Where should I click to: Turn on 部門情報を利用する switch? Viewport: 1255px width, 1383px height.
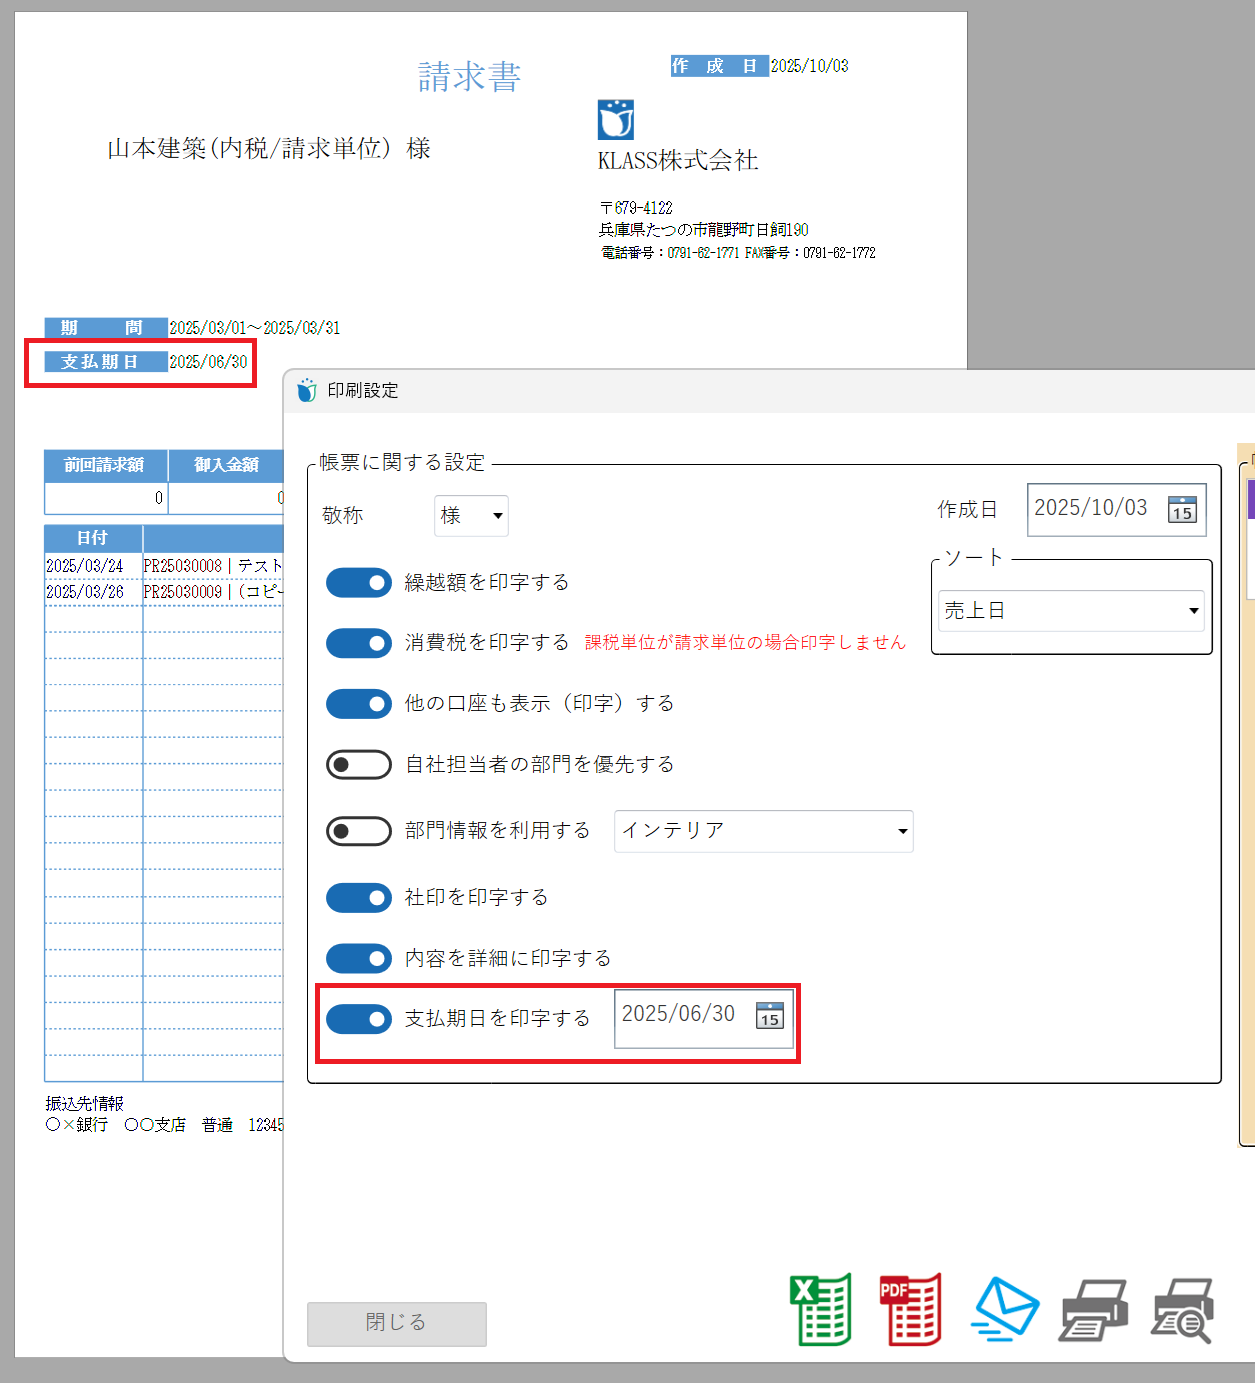point(359,831)
